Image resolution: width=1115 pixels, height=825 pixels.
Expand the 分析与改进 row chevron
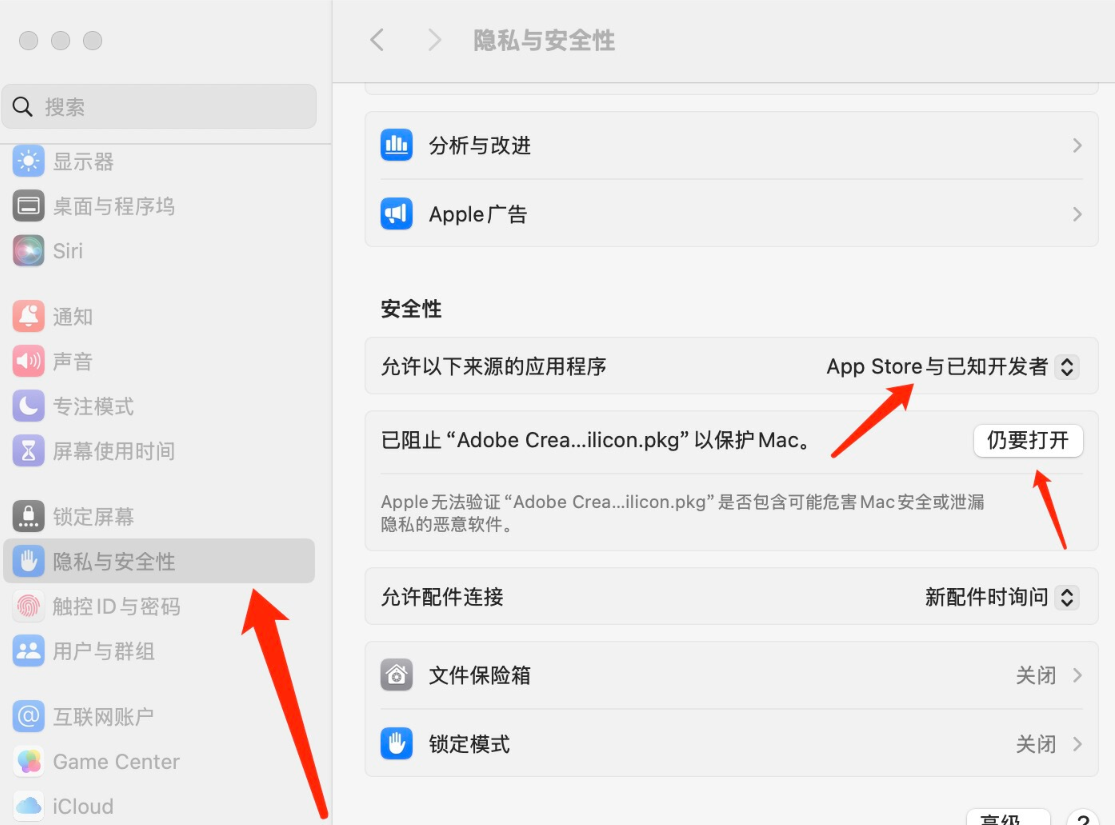point(1077,146)
